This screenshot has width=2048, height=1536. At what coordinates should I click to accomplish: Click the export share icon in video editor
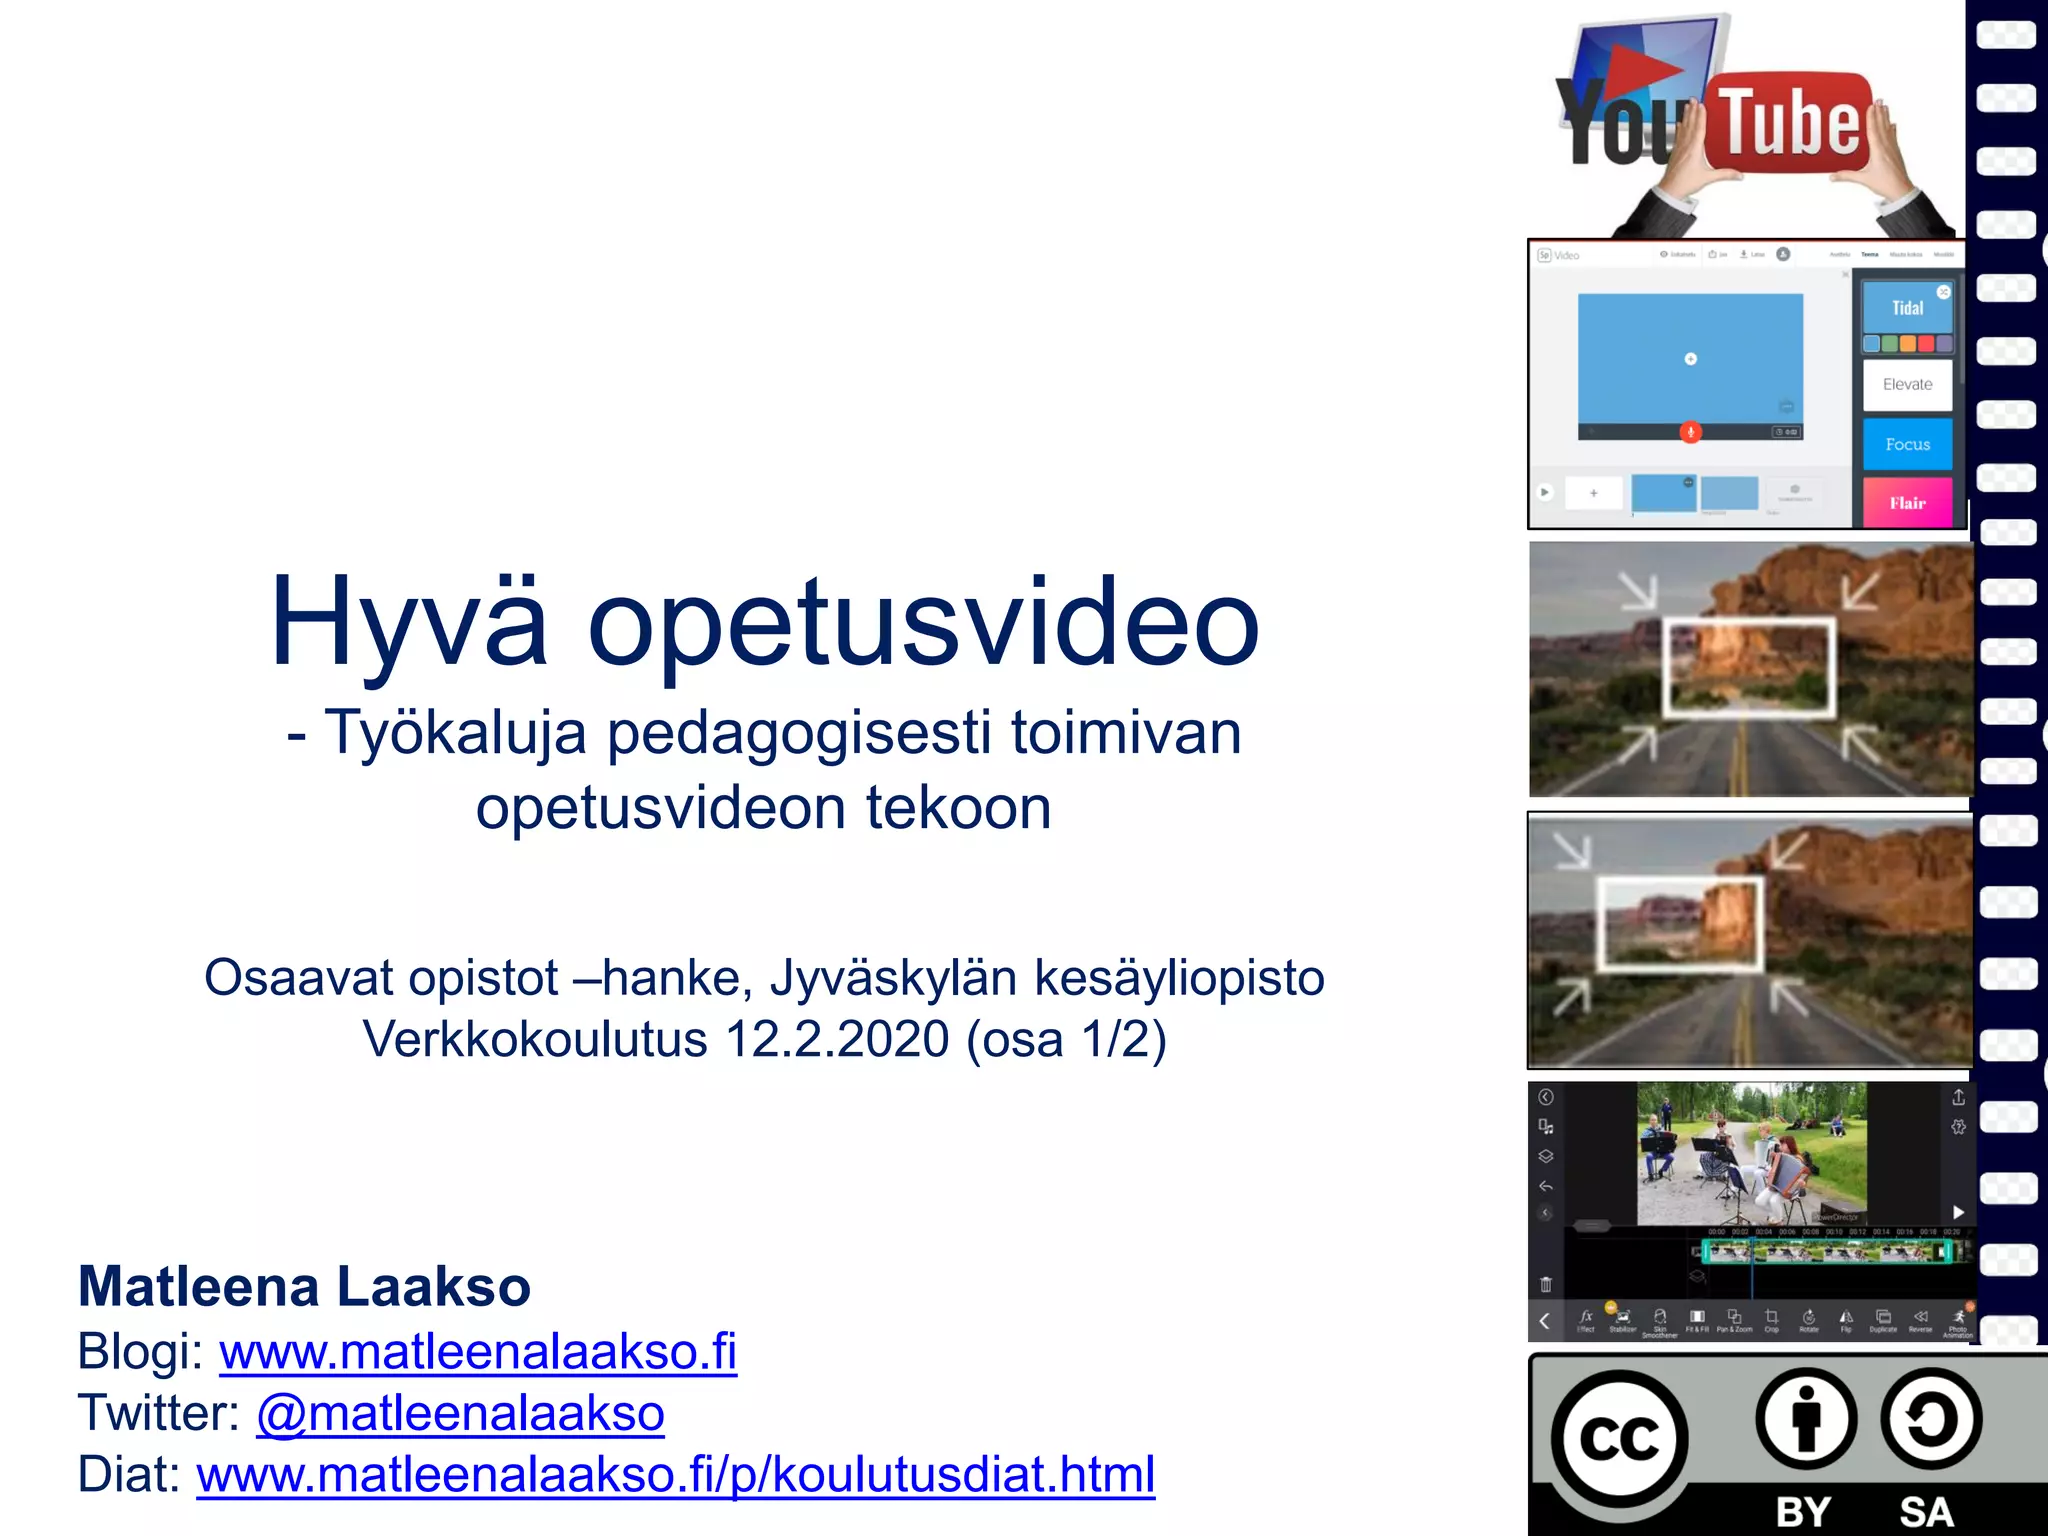(x=1958, y=1097)
